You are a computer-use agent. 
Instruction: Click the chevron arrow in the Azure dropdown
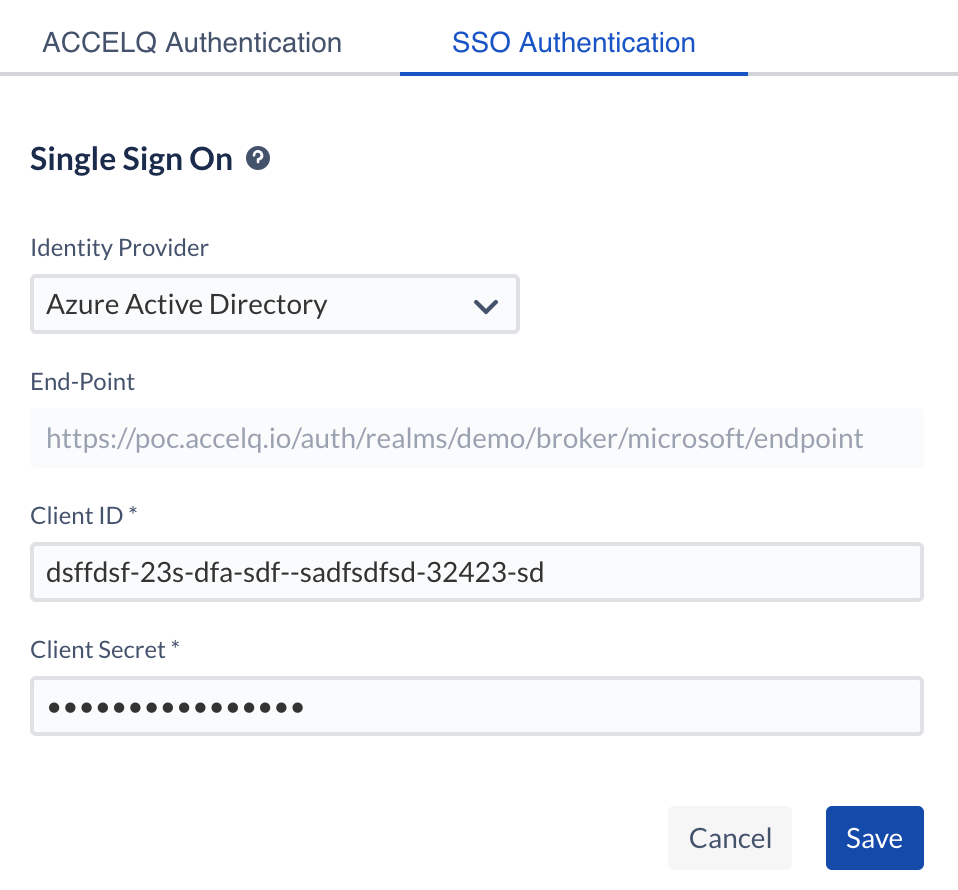tap(485, 306)
